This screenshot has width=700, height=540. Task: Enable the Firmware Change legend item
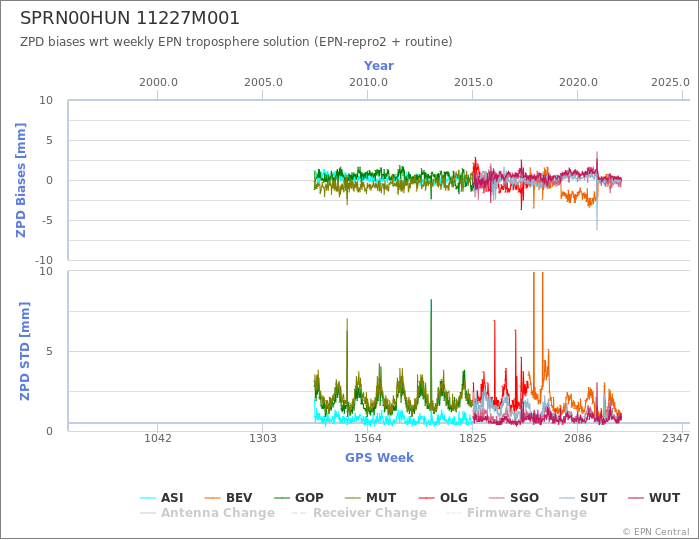click(x=517, y=513)
